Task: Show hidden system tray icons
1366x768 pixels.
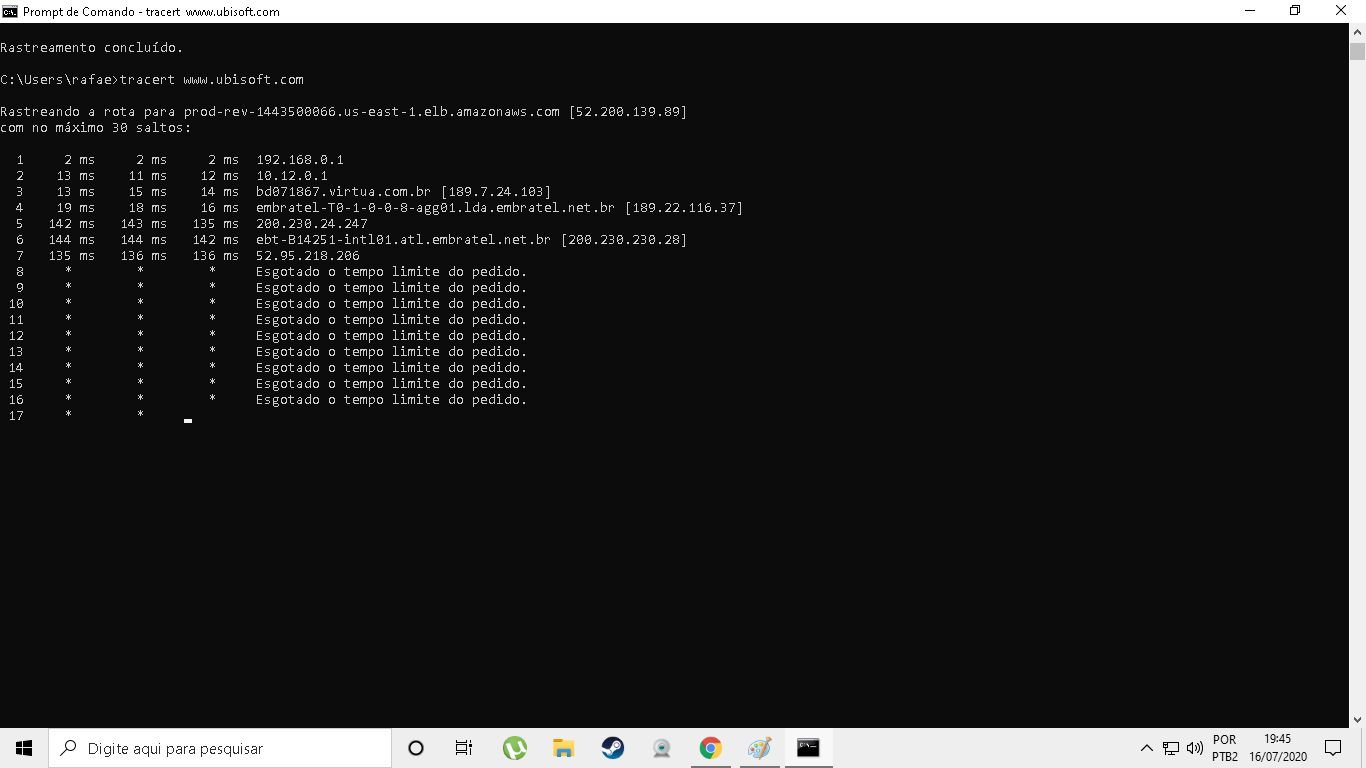Action: pos(1147,748)
